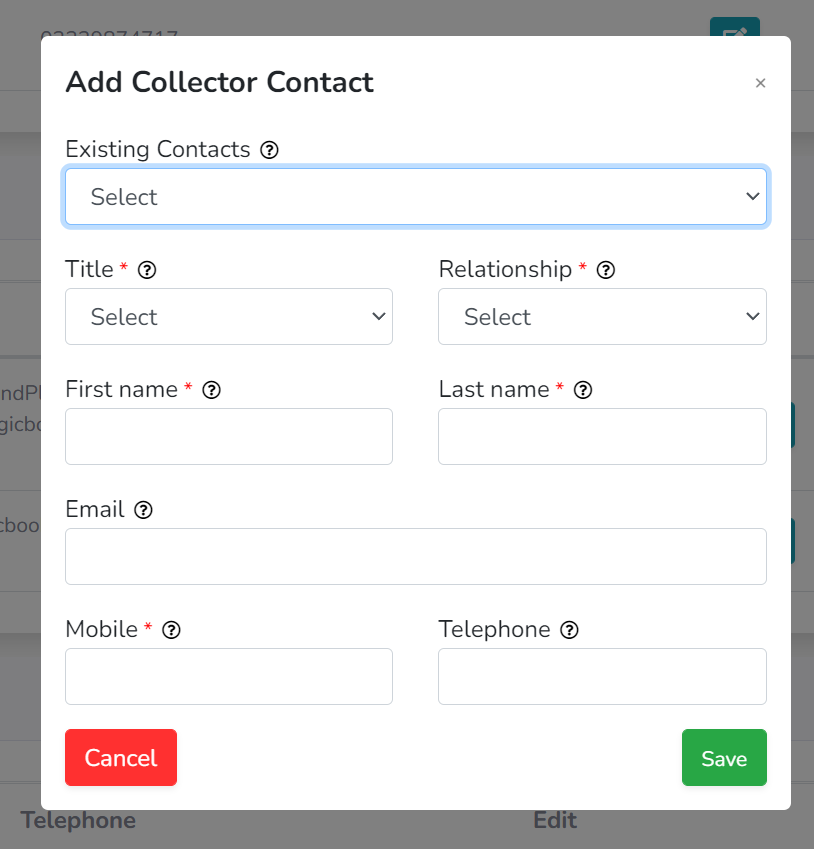Open the Relationship select dropdown
Image resolution: width=814 pixels, height=849 pixels.
pyautogui.click(x=602, y=317)
